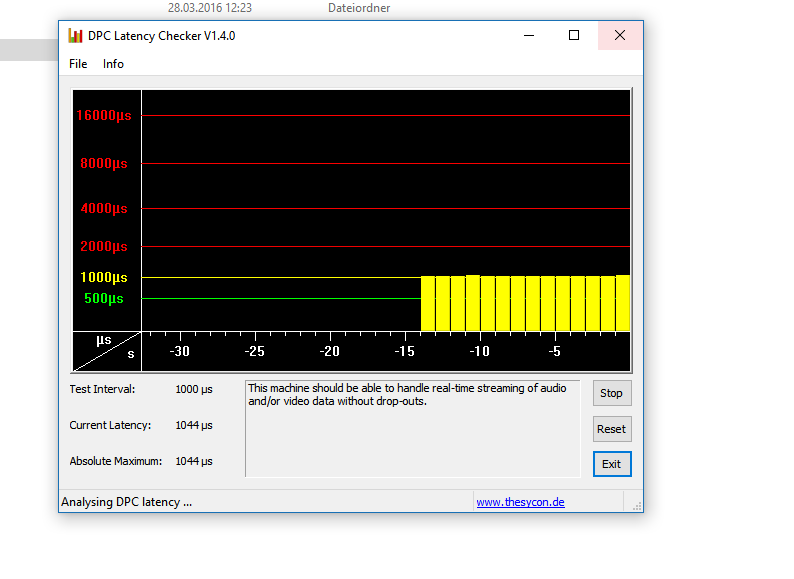Screen dimensions: 794x579
Task: Open the File menu
Action: pos(78,64)
